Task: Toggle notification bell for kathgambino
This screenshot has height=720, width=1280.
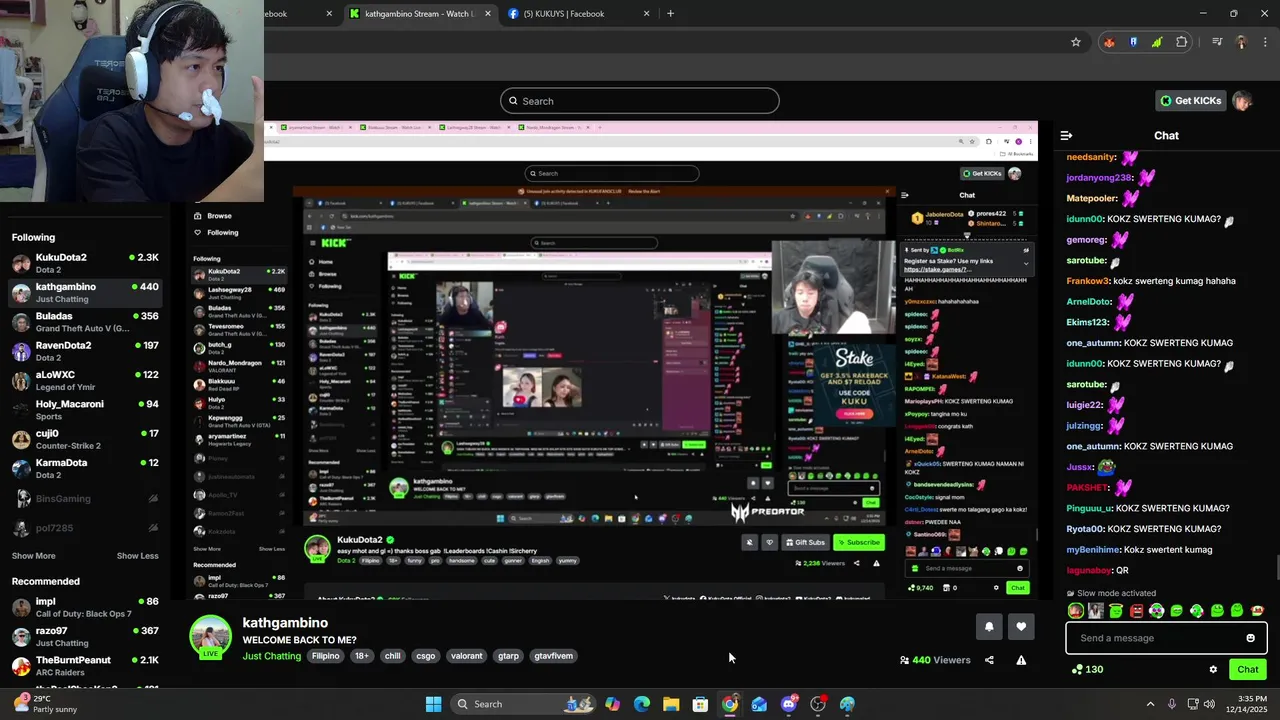Action: [x=989, y=627]
